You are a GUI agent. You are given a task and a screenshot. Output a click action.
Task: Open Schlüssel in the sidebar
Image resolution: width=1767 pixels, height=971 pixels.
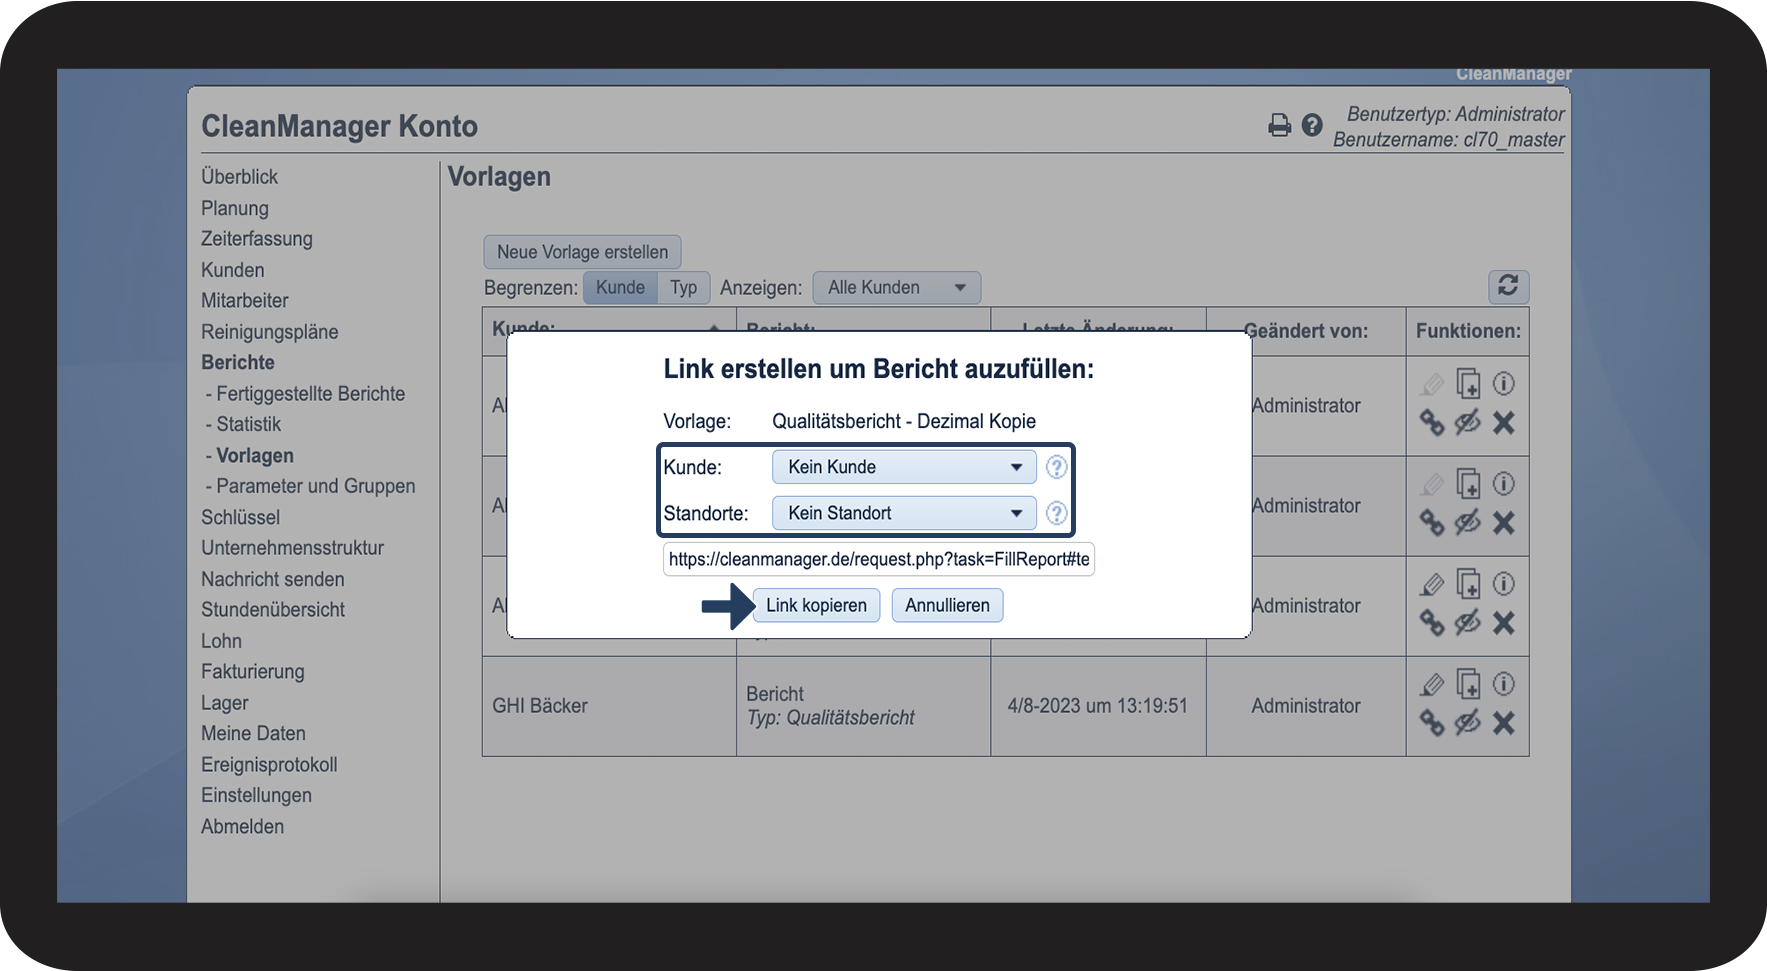(x=241, y=517)
